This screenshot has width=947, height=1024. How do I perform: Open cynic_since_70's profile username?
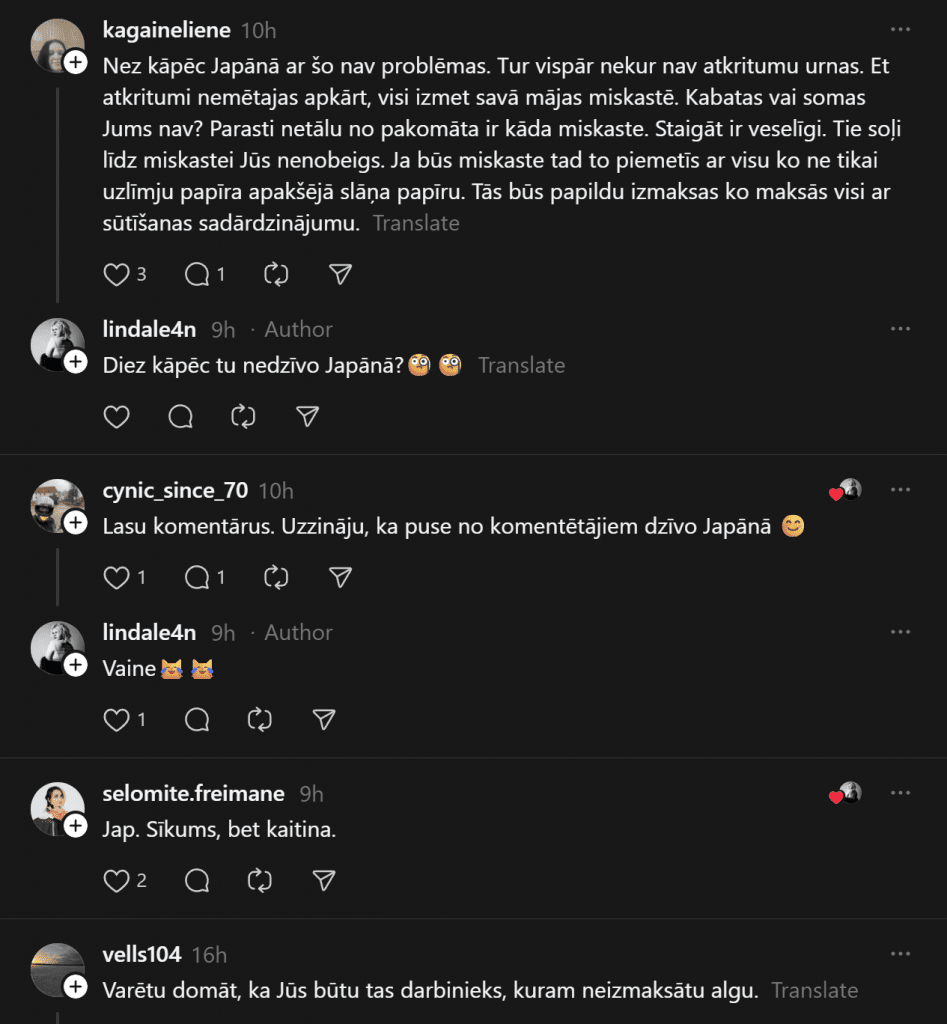175,490
